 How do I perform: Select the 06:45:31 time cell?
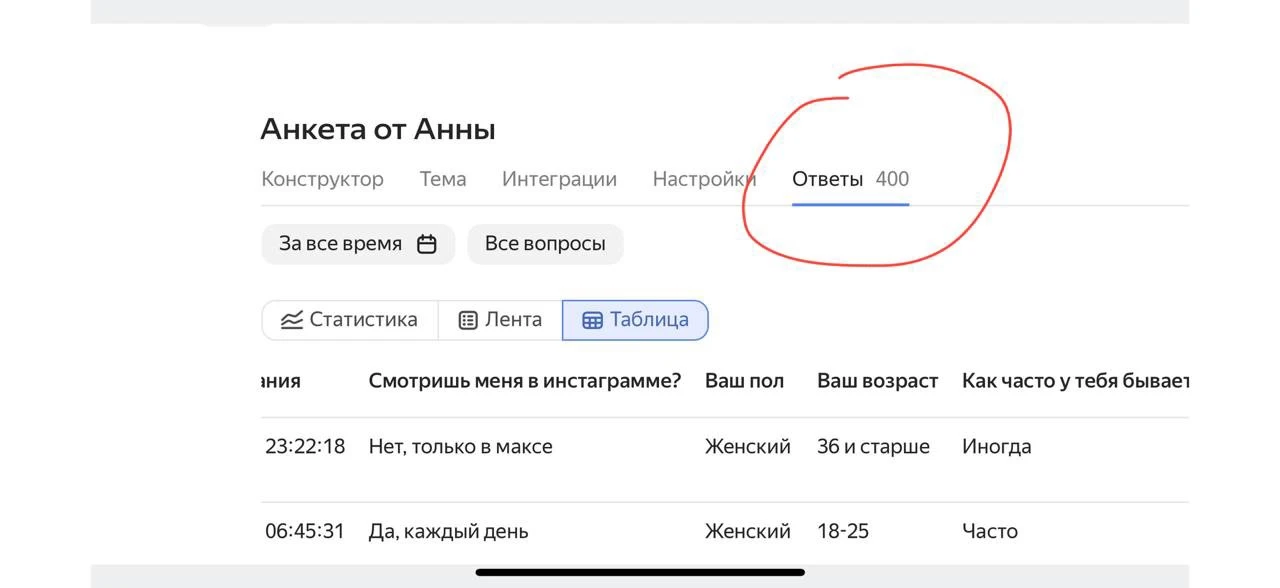pos(305,531)
